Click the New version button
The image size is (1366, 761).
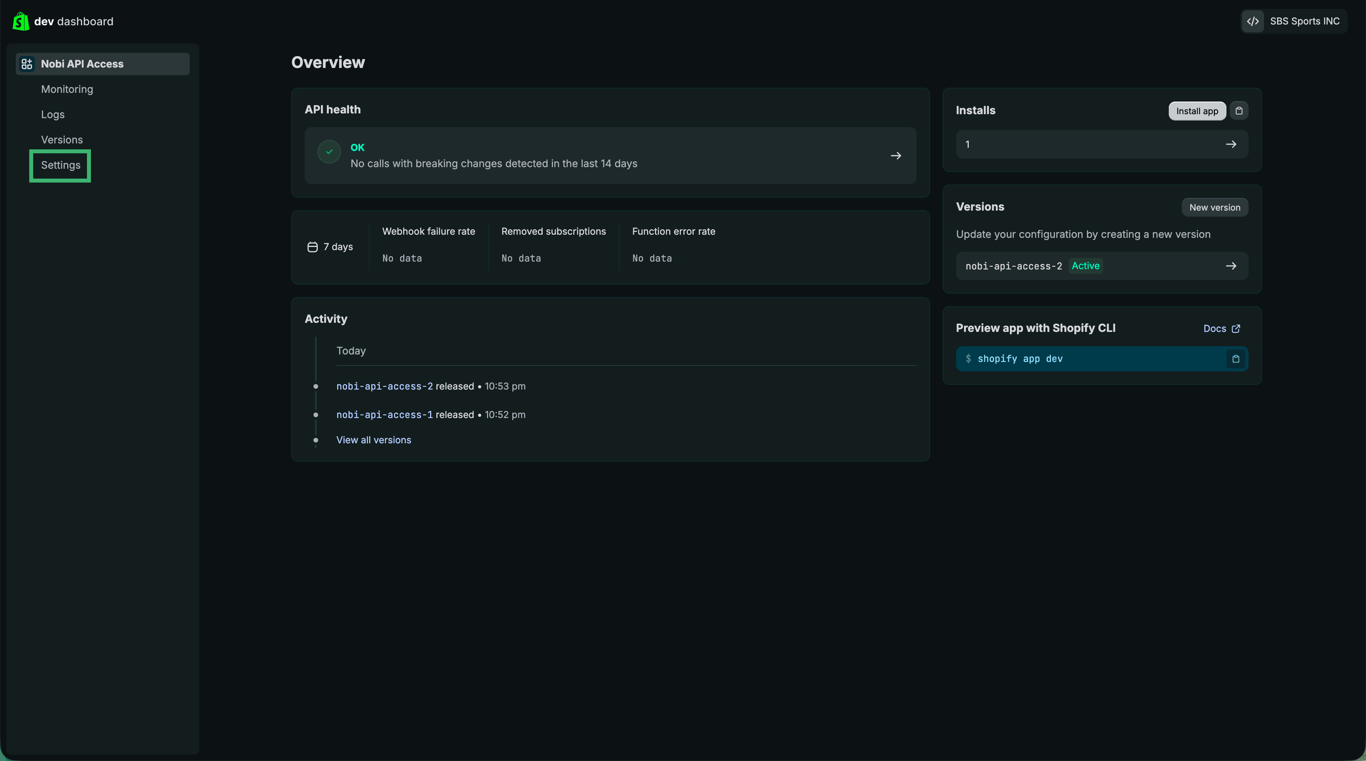coord(1215,207)
